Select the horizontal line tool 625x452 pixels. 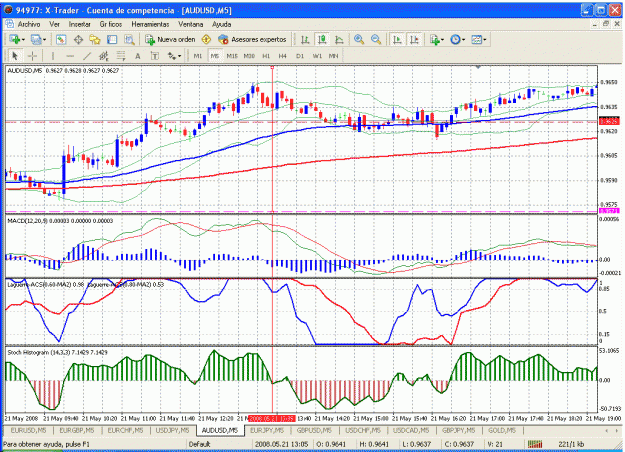[x=70, y=56]
